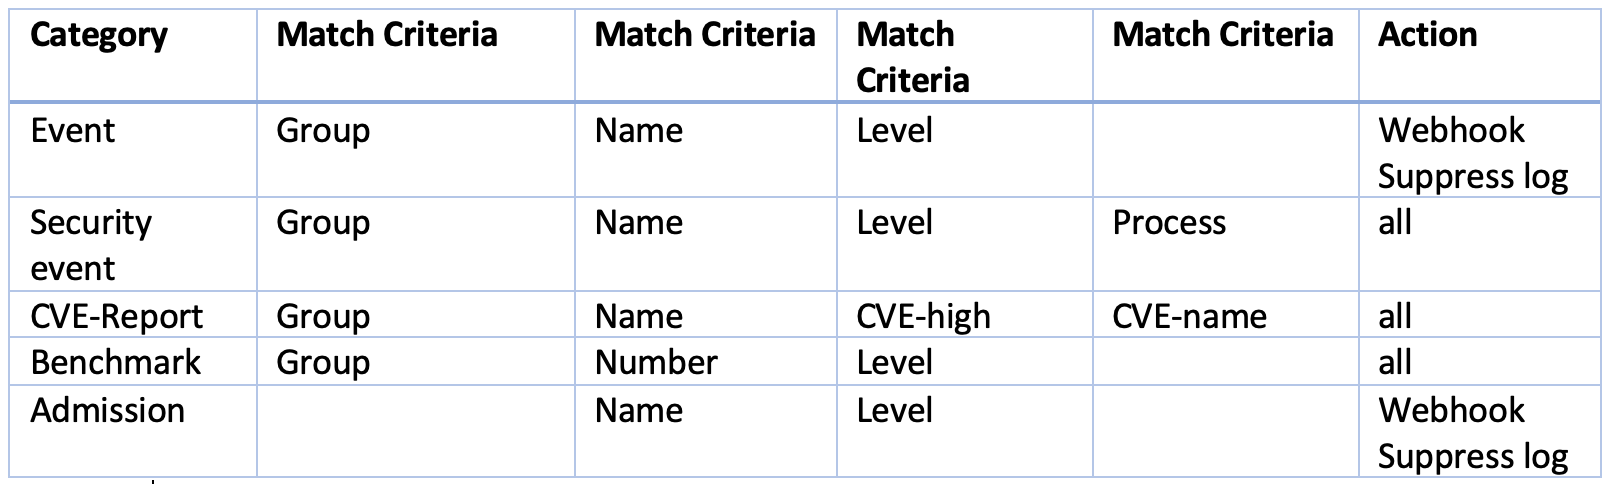
Task: Select the 'all' action for Benchmark
Action: click(x=1394, y=362)
